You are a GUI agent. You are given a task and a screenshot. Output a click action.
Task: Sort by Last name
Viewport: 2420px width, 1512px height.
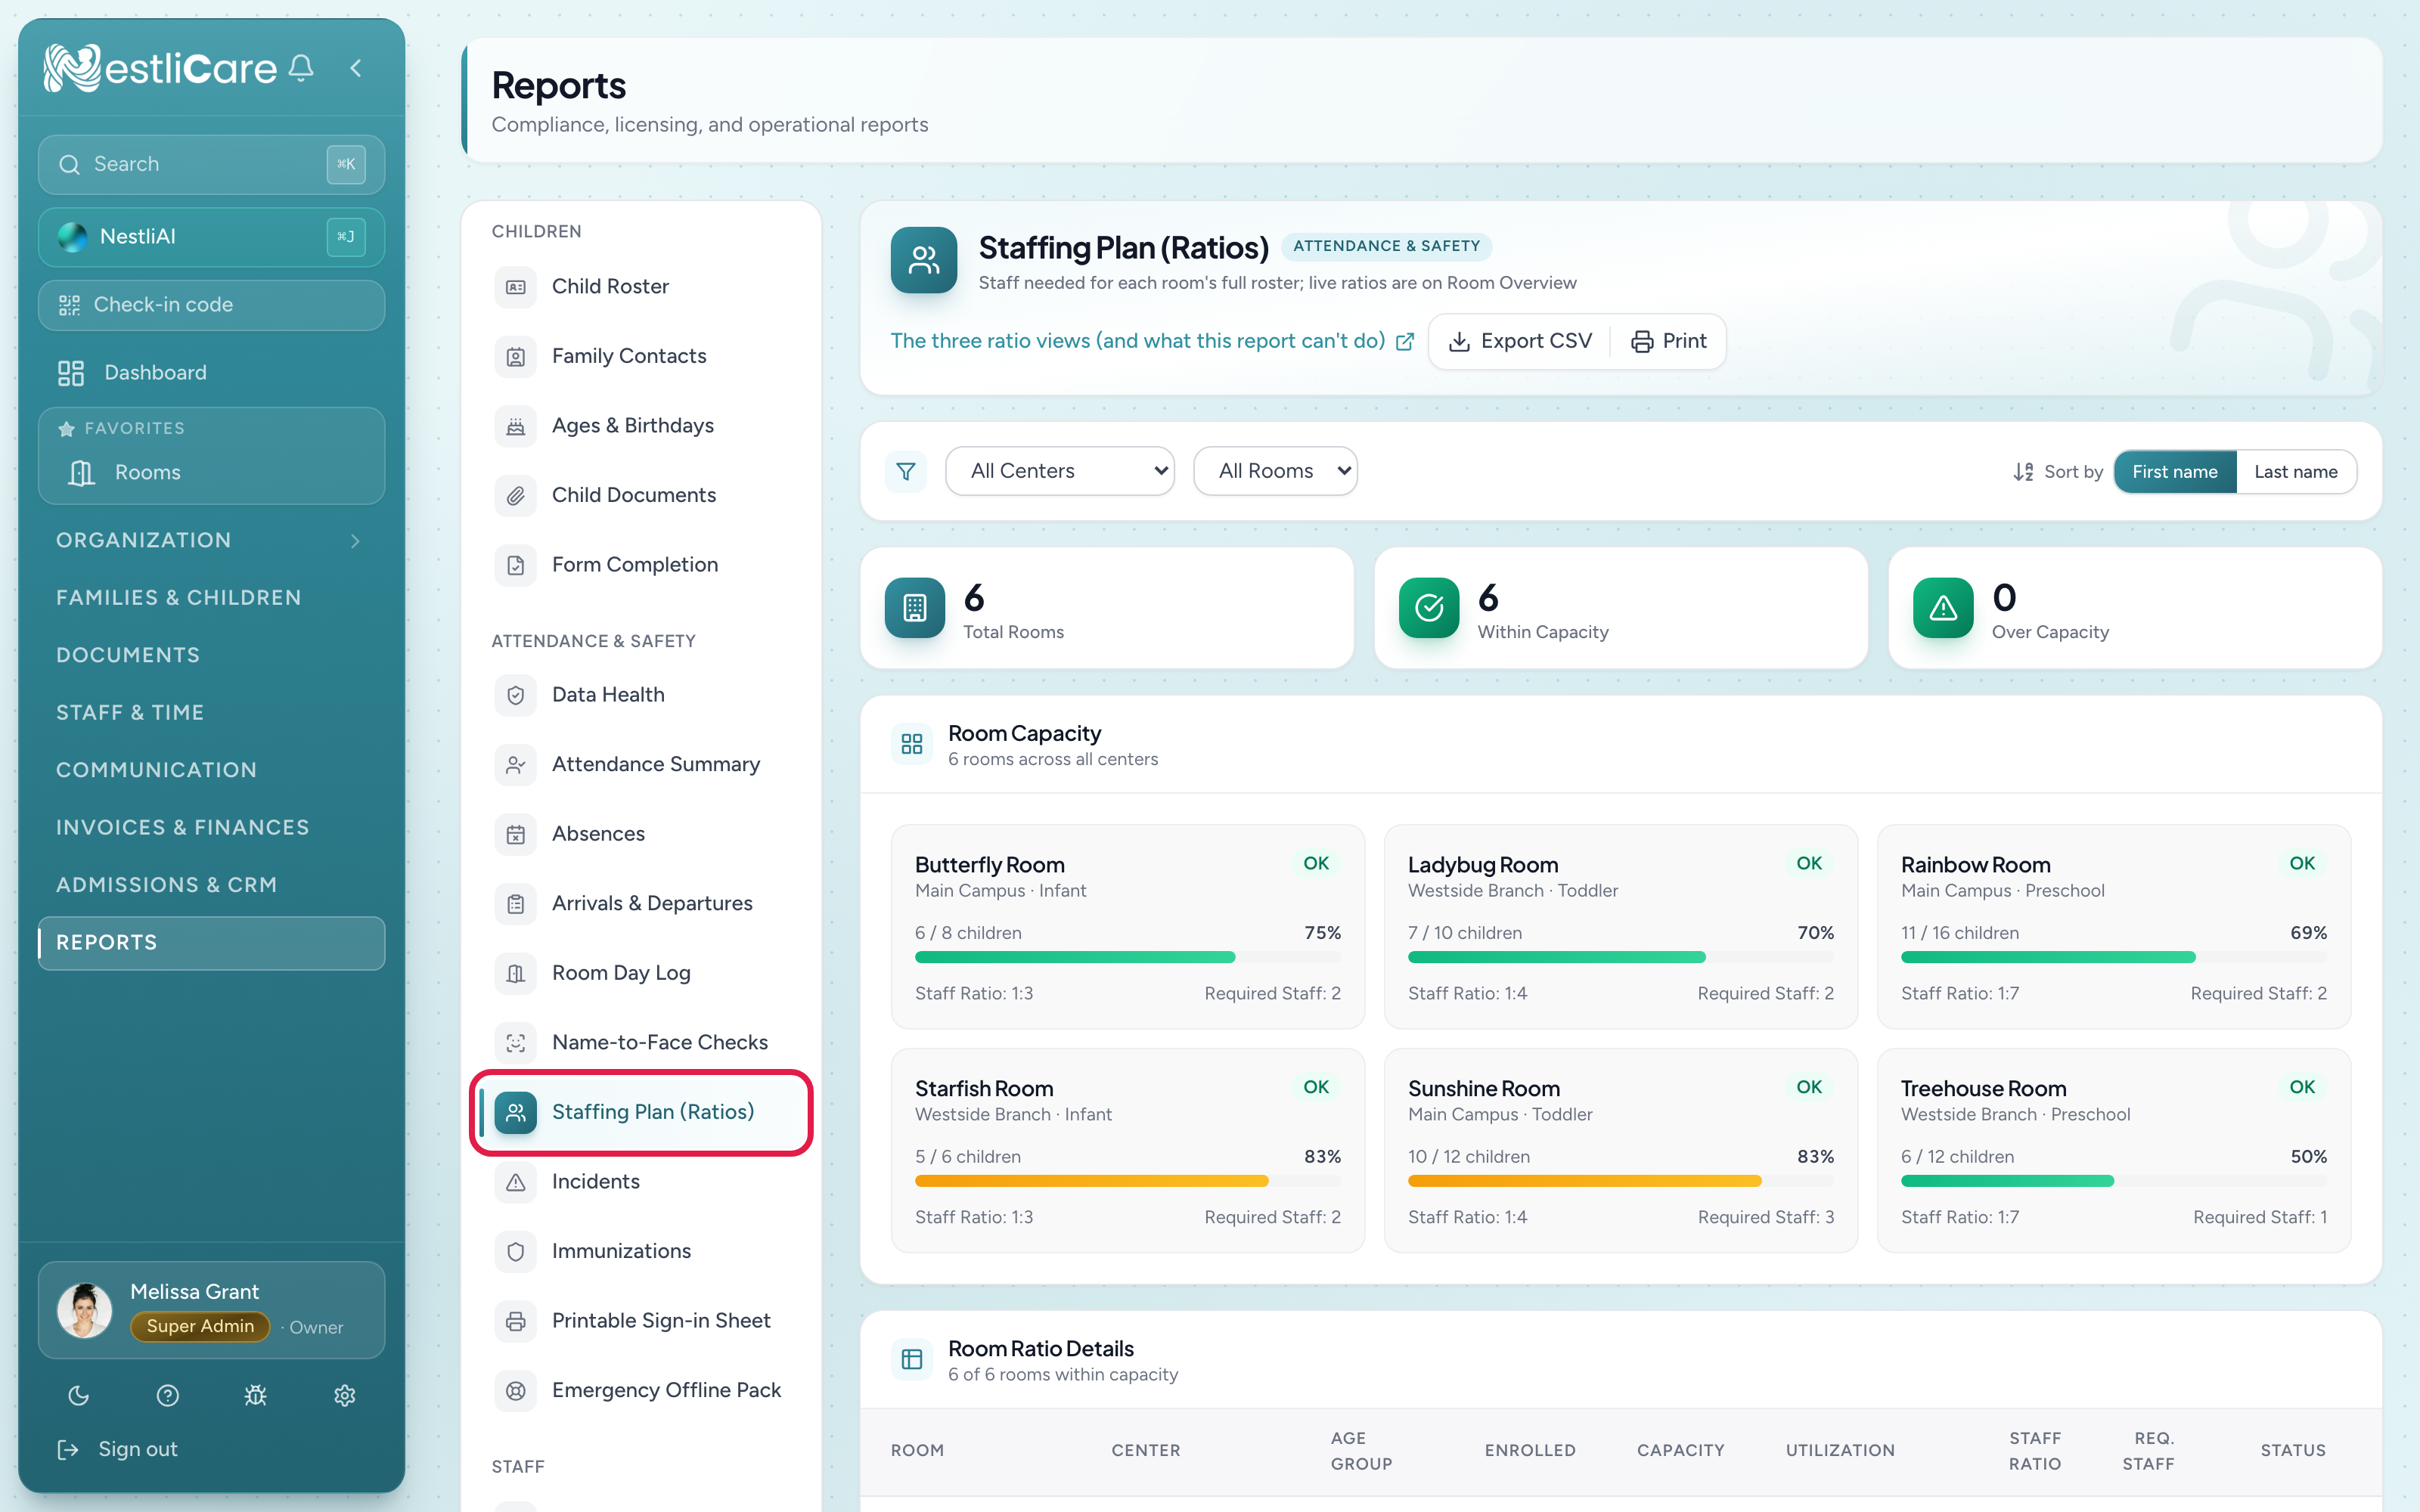click(2295, 472)
